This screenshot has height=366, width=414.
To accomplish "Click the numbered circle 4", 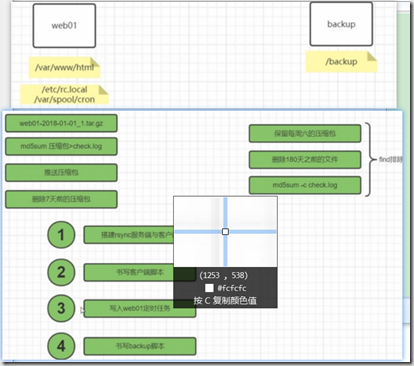I will point(61,346).
